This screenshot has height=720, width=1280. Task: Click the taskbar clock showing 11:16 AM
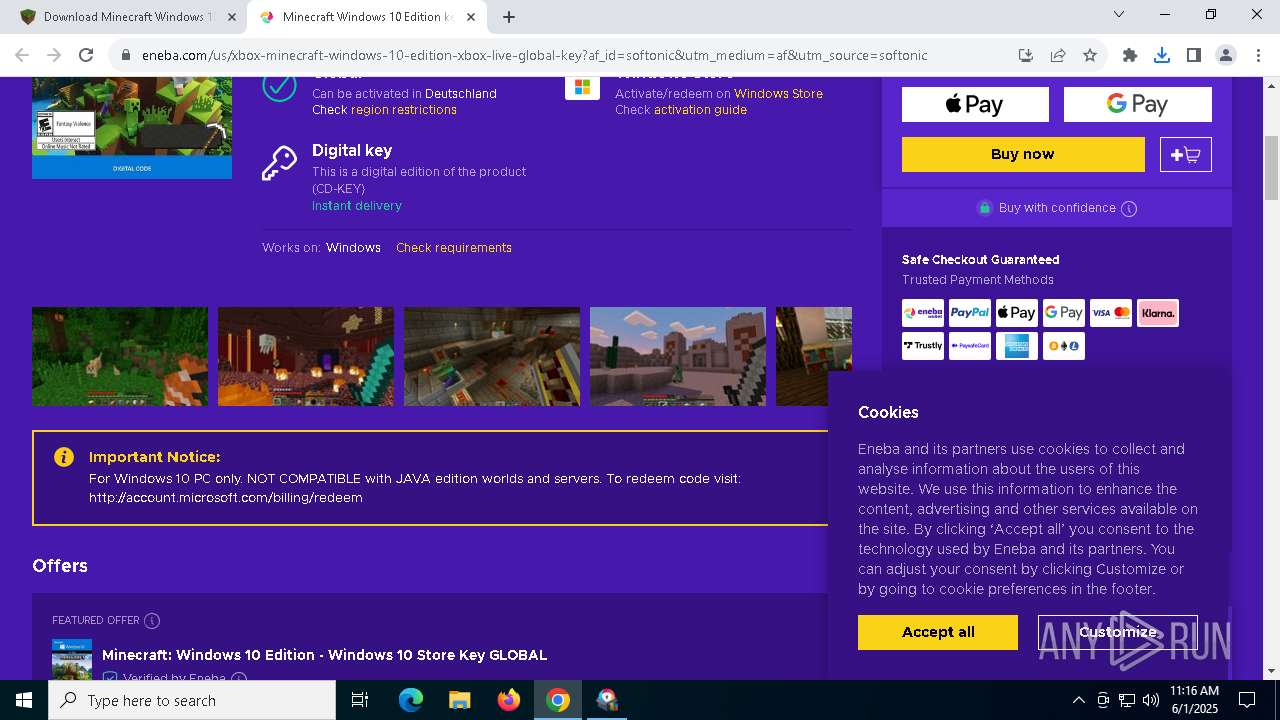(1194, 700)
